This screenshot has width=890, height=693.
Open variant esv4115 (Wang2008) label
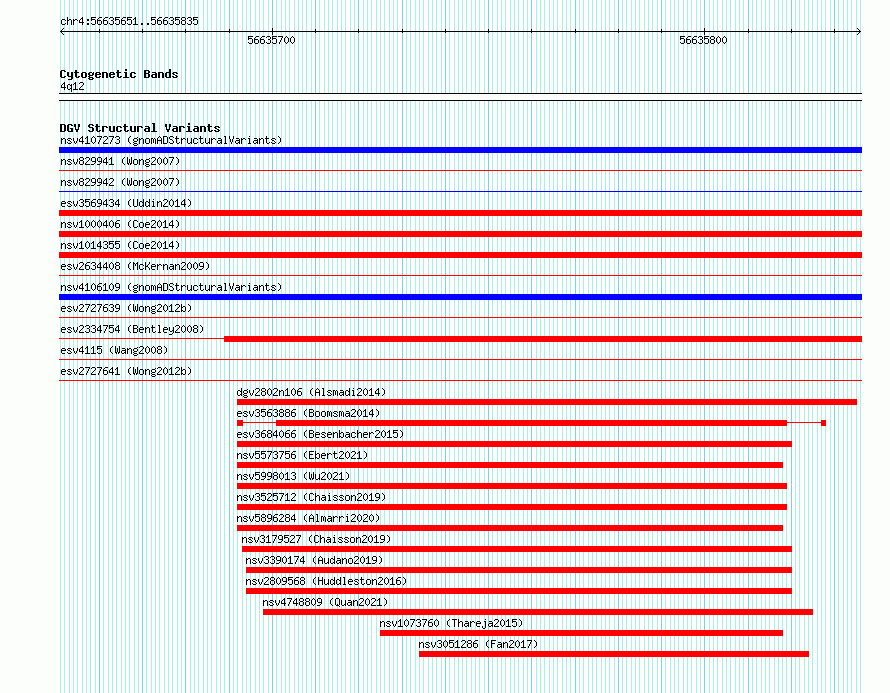pyautogui.click(x=114, y=350)
